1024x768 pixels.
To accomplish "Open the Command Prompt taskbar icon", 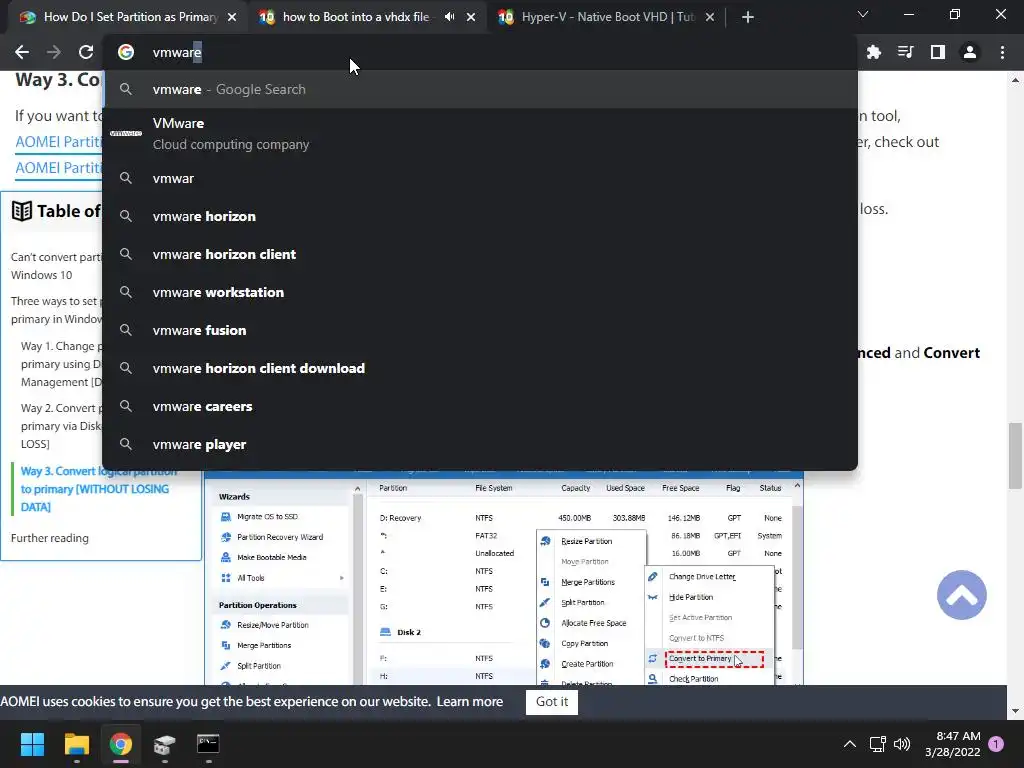I will coord(208,744).
